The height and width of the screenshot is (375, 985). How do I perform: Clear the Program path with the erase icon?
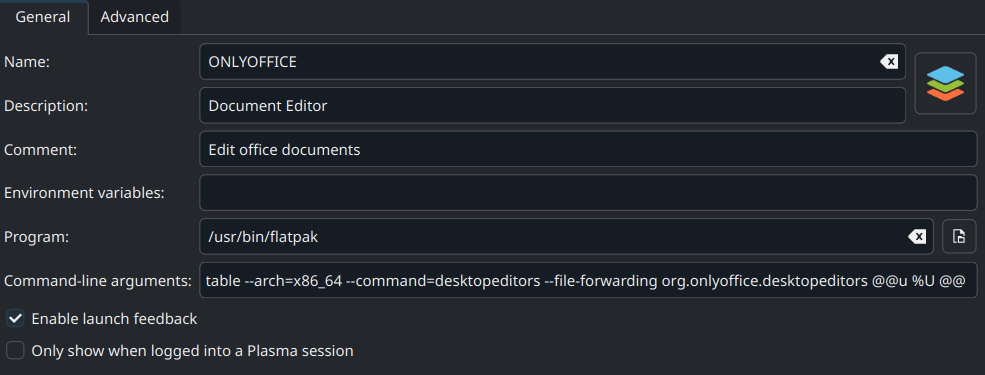(917, 237)
